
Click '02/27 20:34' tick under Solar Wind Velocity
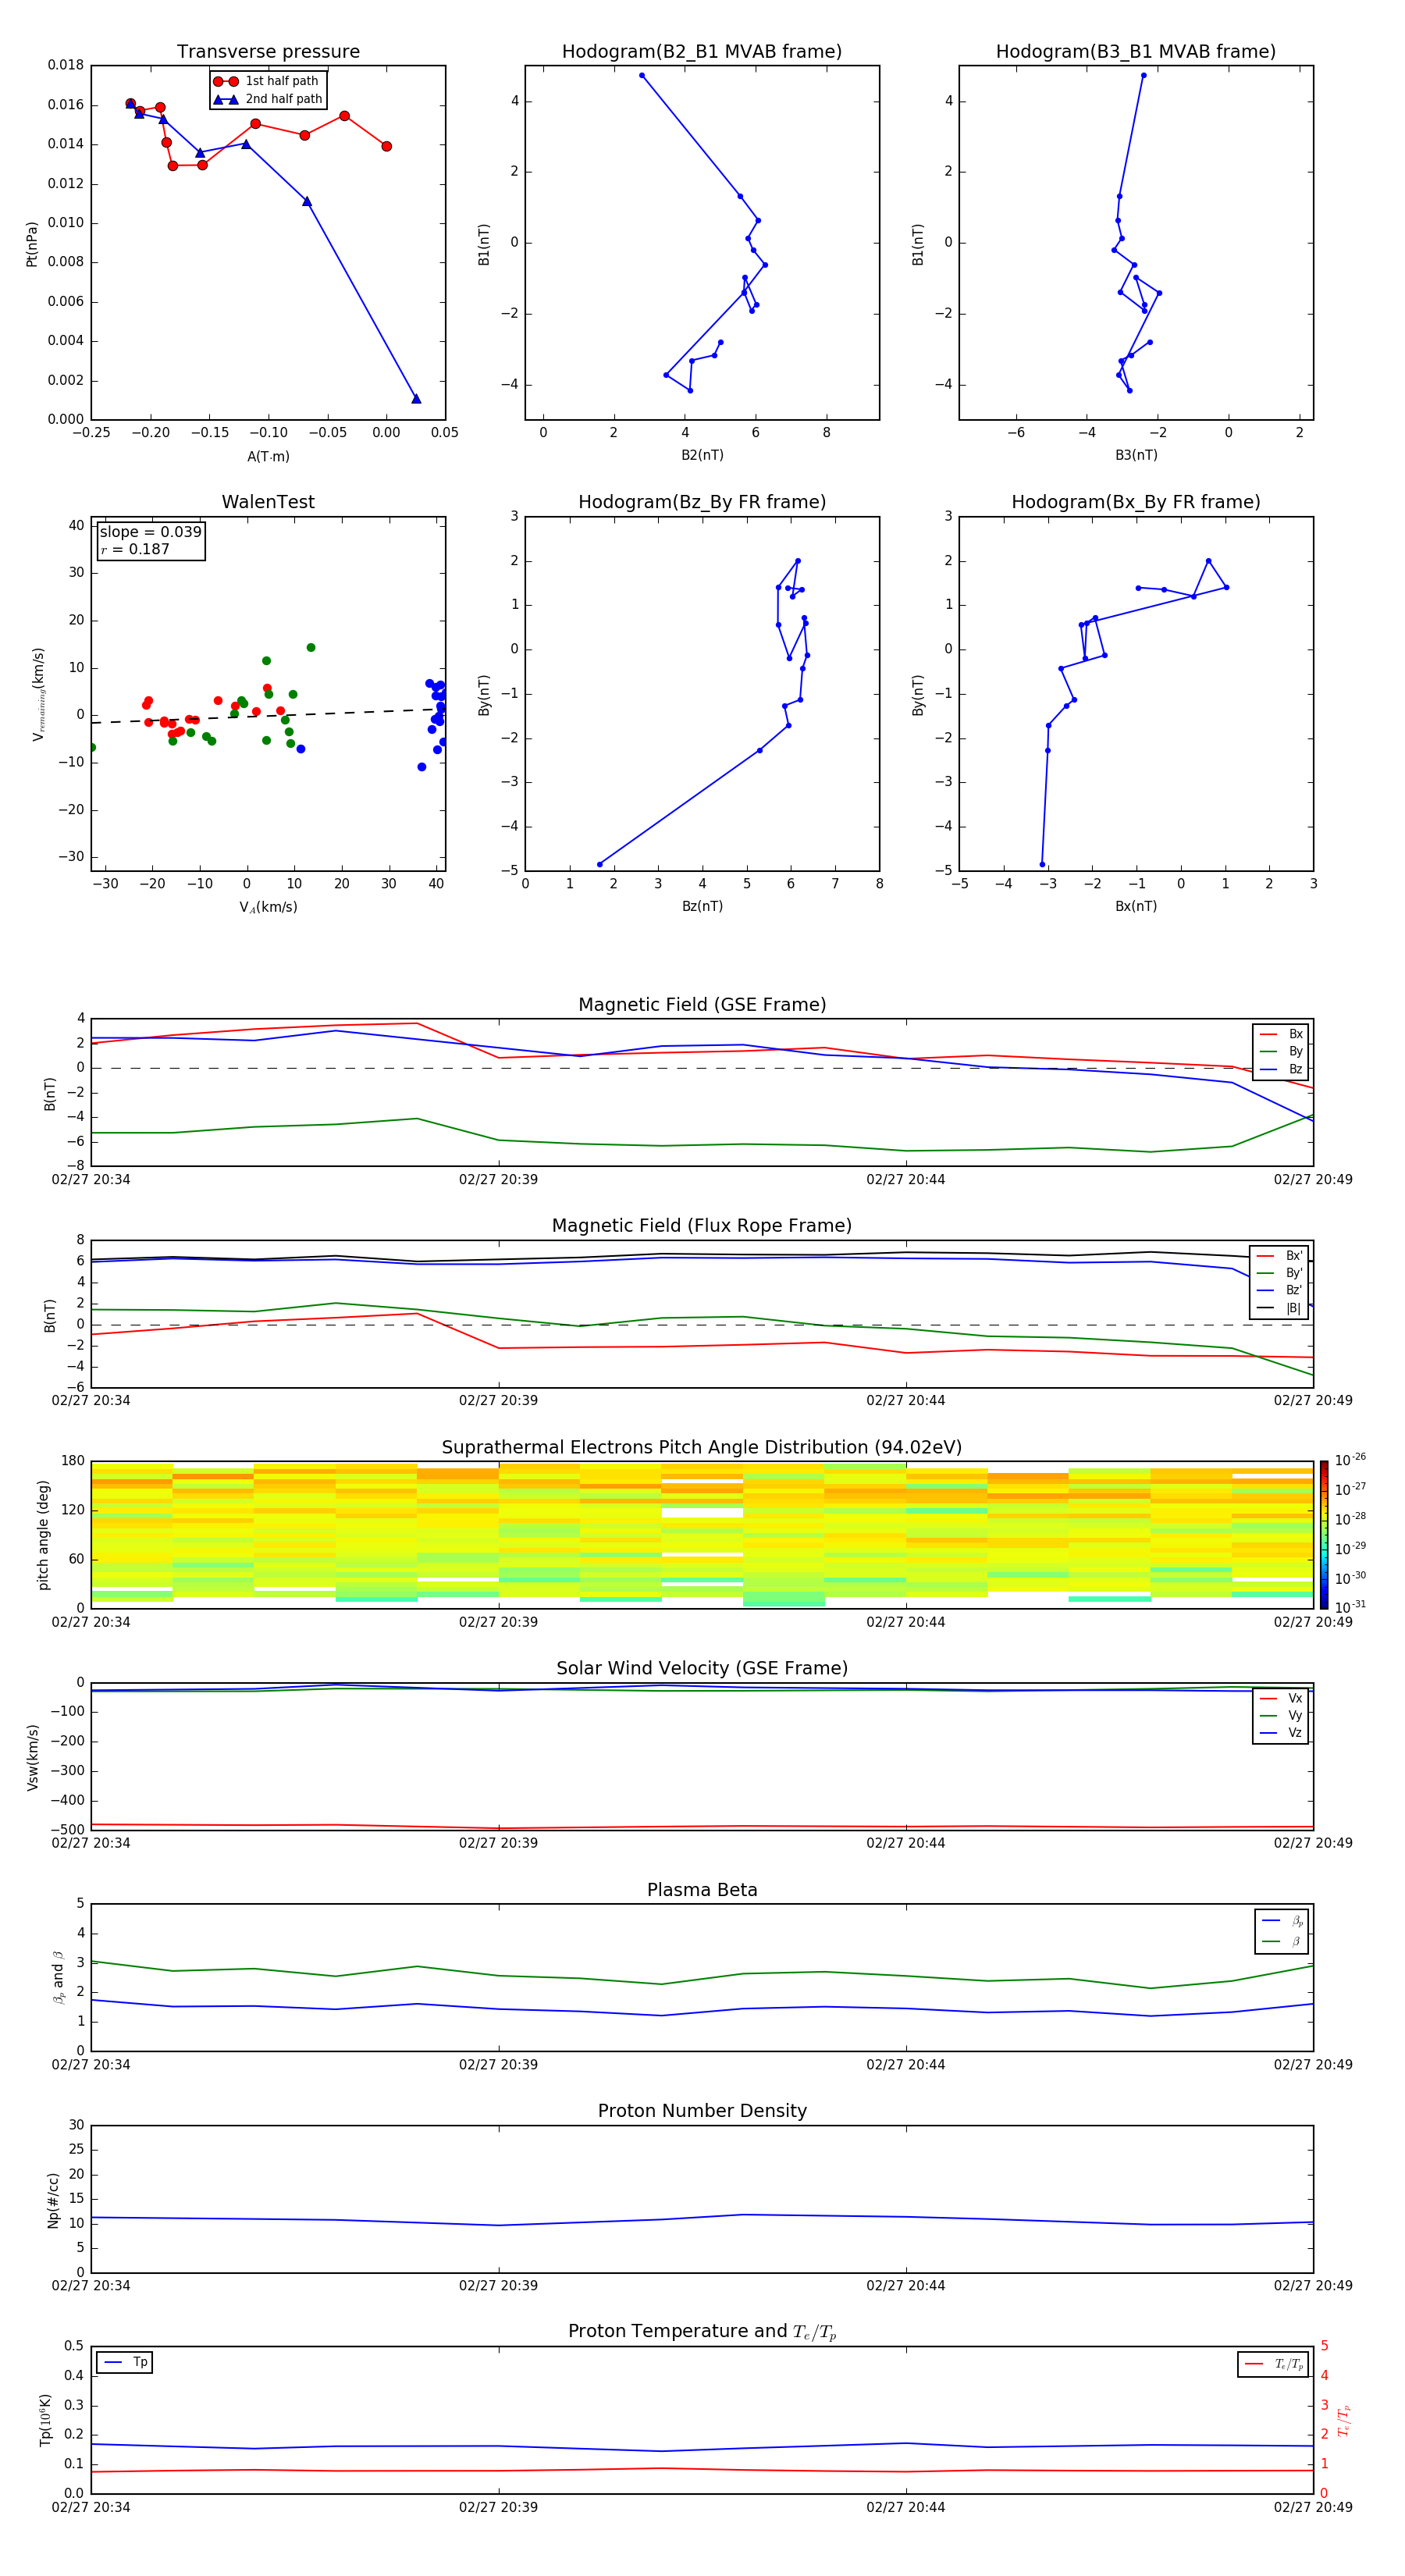point(91,1843)
